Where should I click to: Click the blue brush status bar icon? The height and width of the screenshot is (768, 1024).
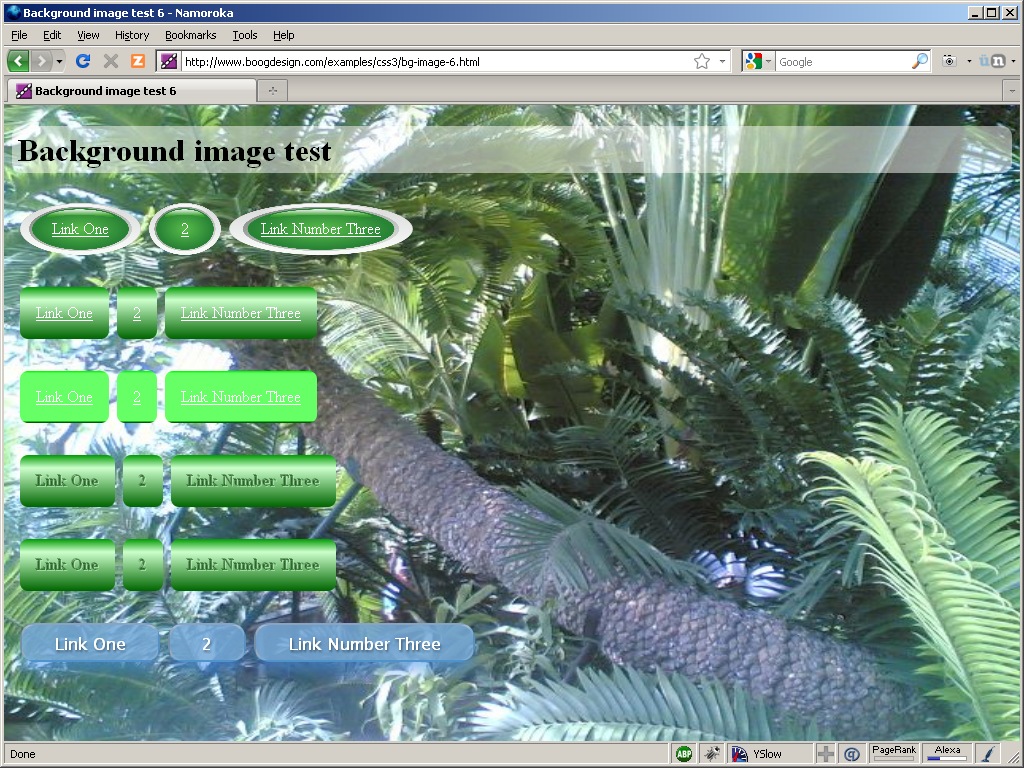point(989,754)
